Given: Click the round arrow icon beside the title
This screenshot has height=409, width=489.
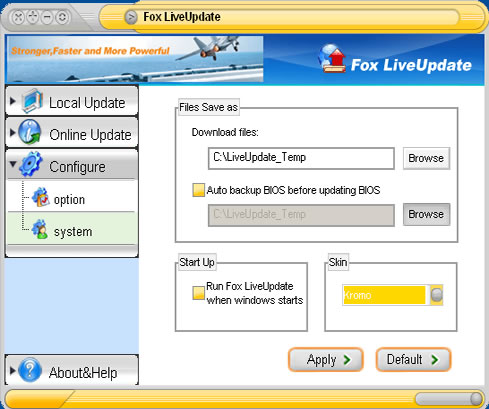Looking at the screenshot, I should [x=131, y=17].
